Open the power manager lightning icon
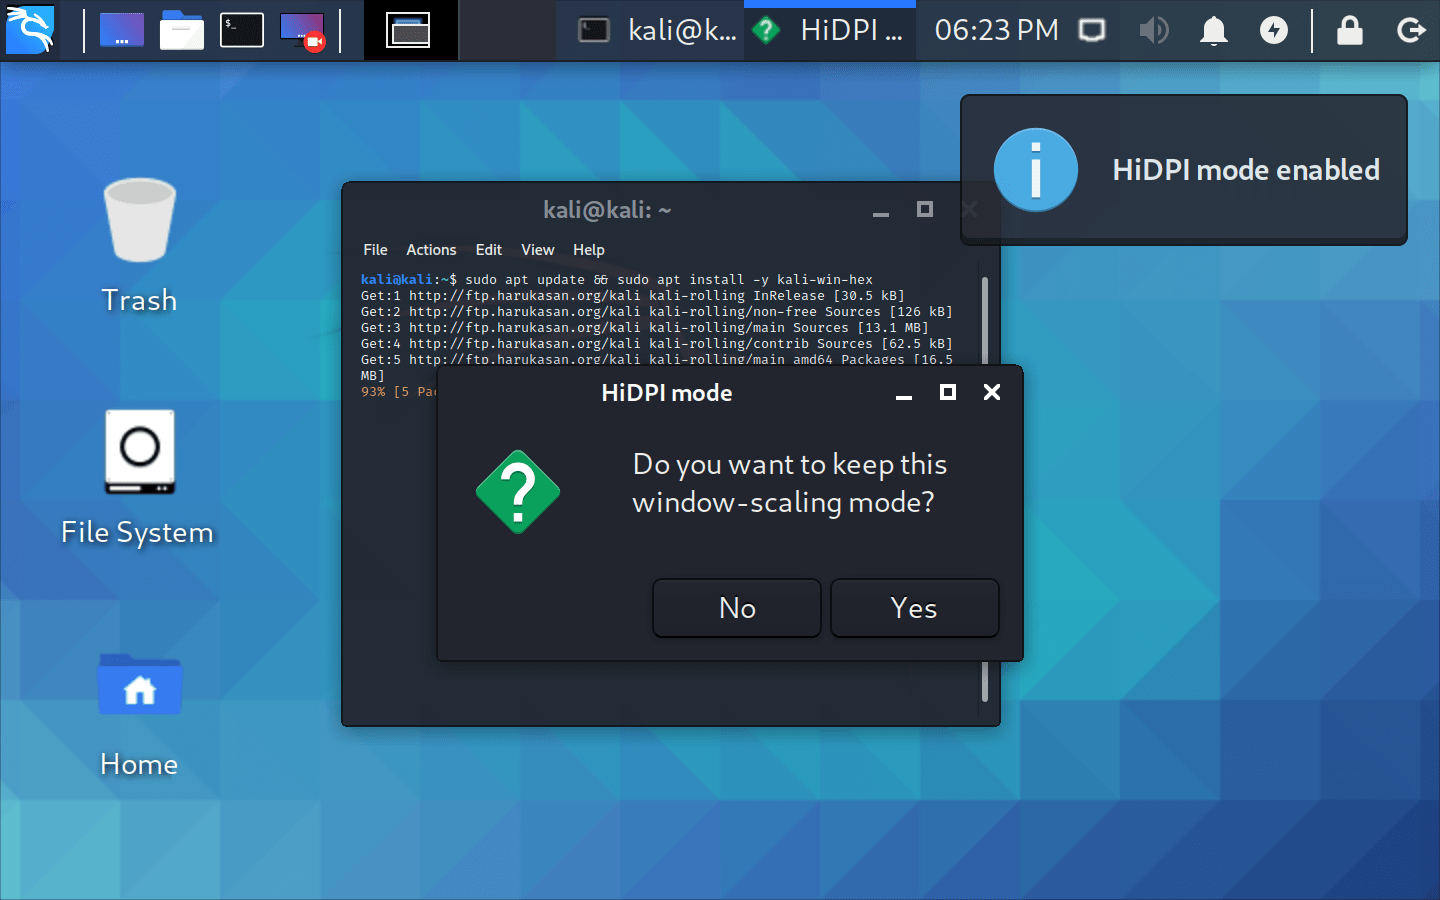 click(1273, 30)
